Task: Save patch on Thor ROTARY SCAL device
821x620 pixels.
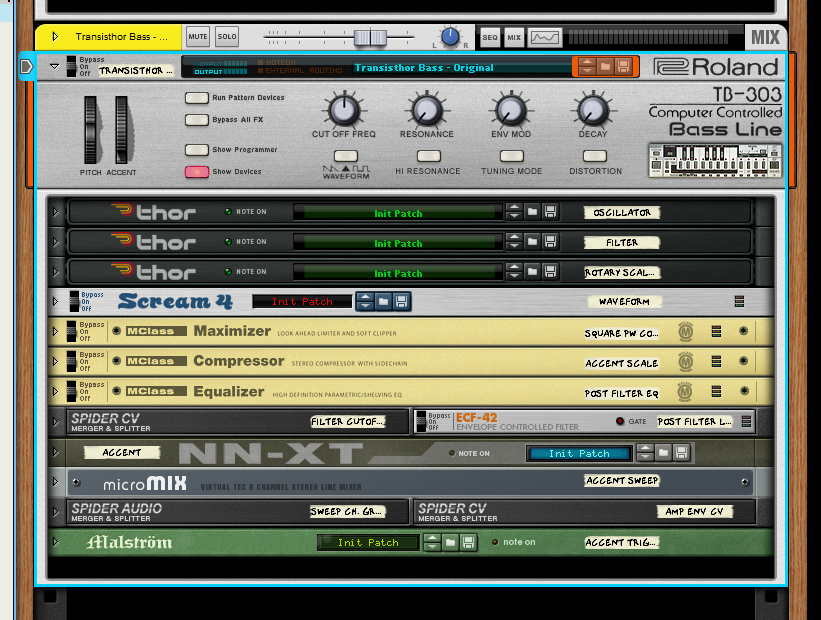Action: click(550, 271)
